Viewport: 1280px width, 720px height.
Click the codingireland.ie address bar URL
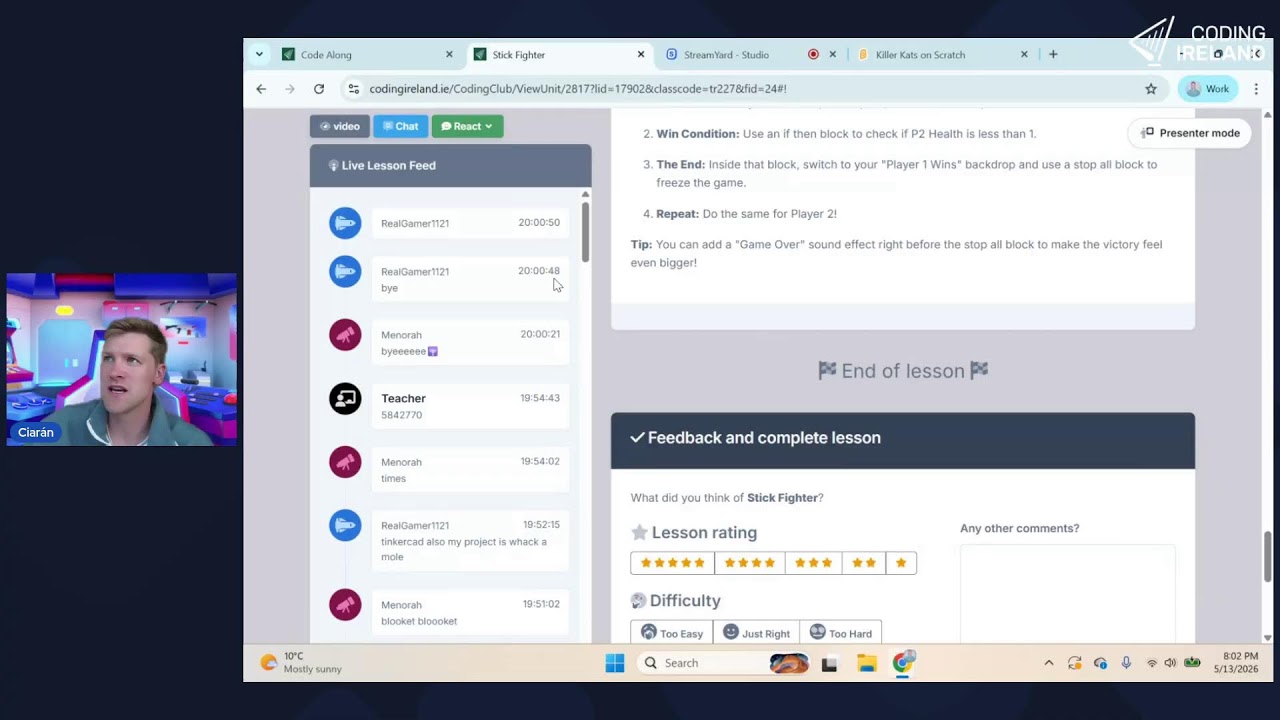tap(578, 89)
